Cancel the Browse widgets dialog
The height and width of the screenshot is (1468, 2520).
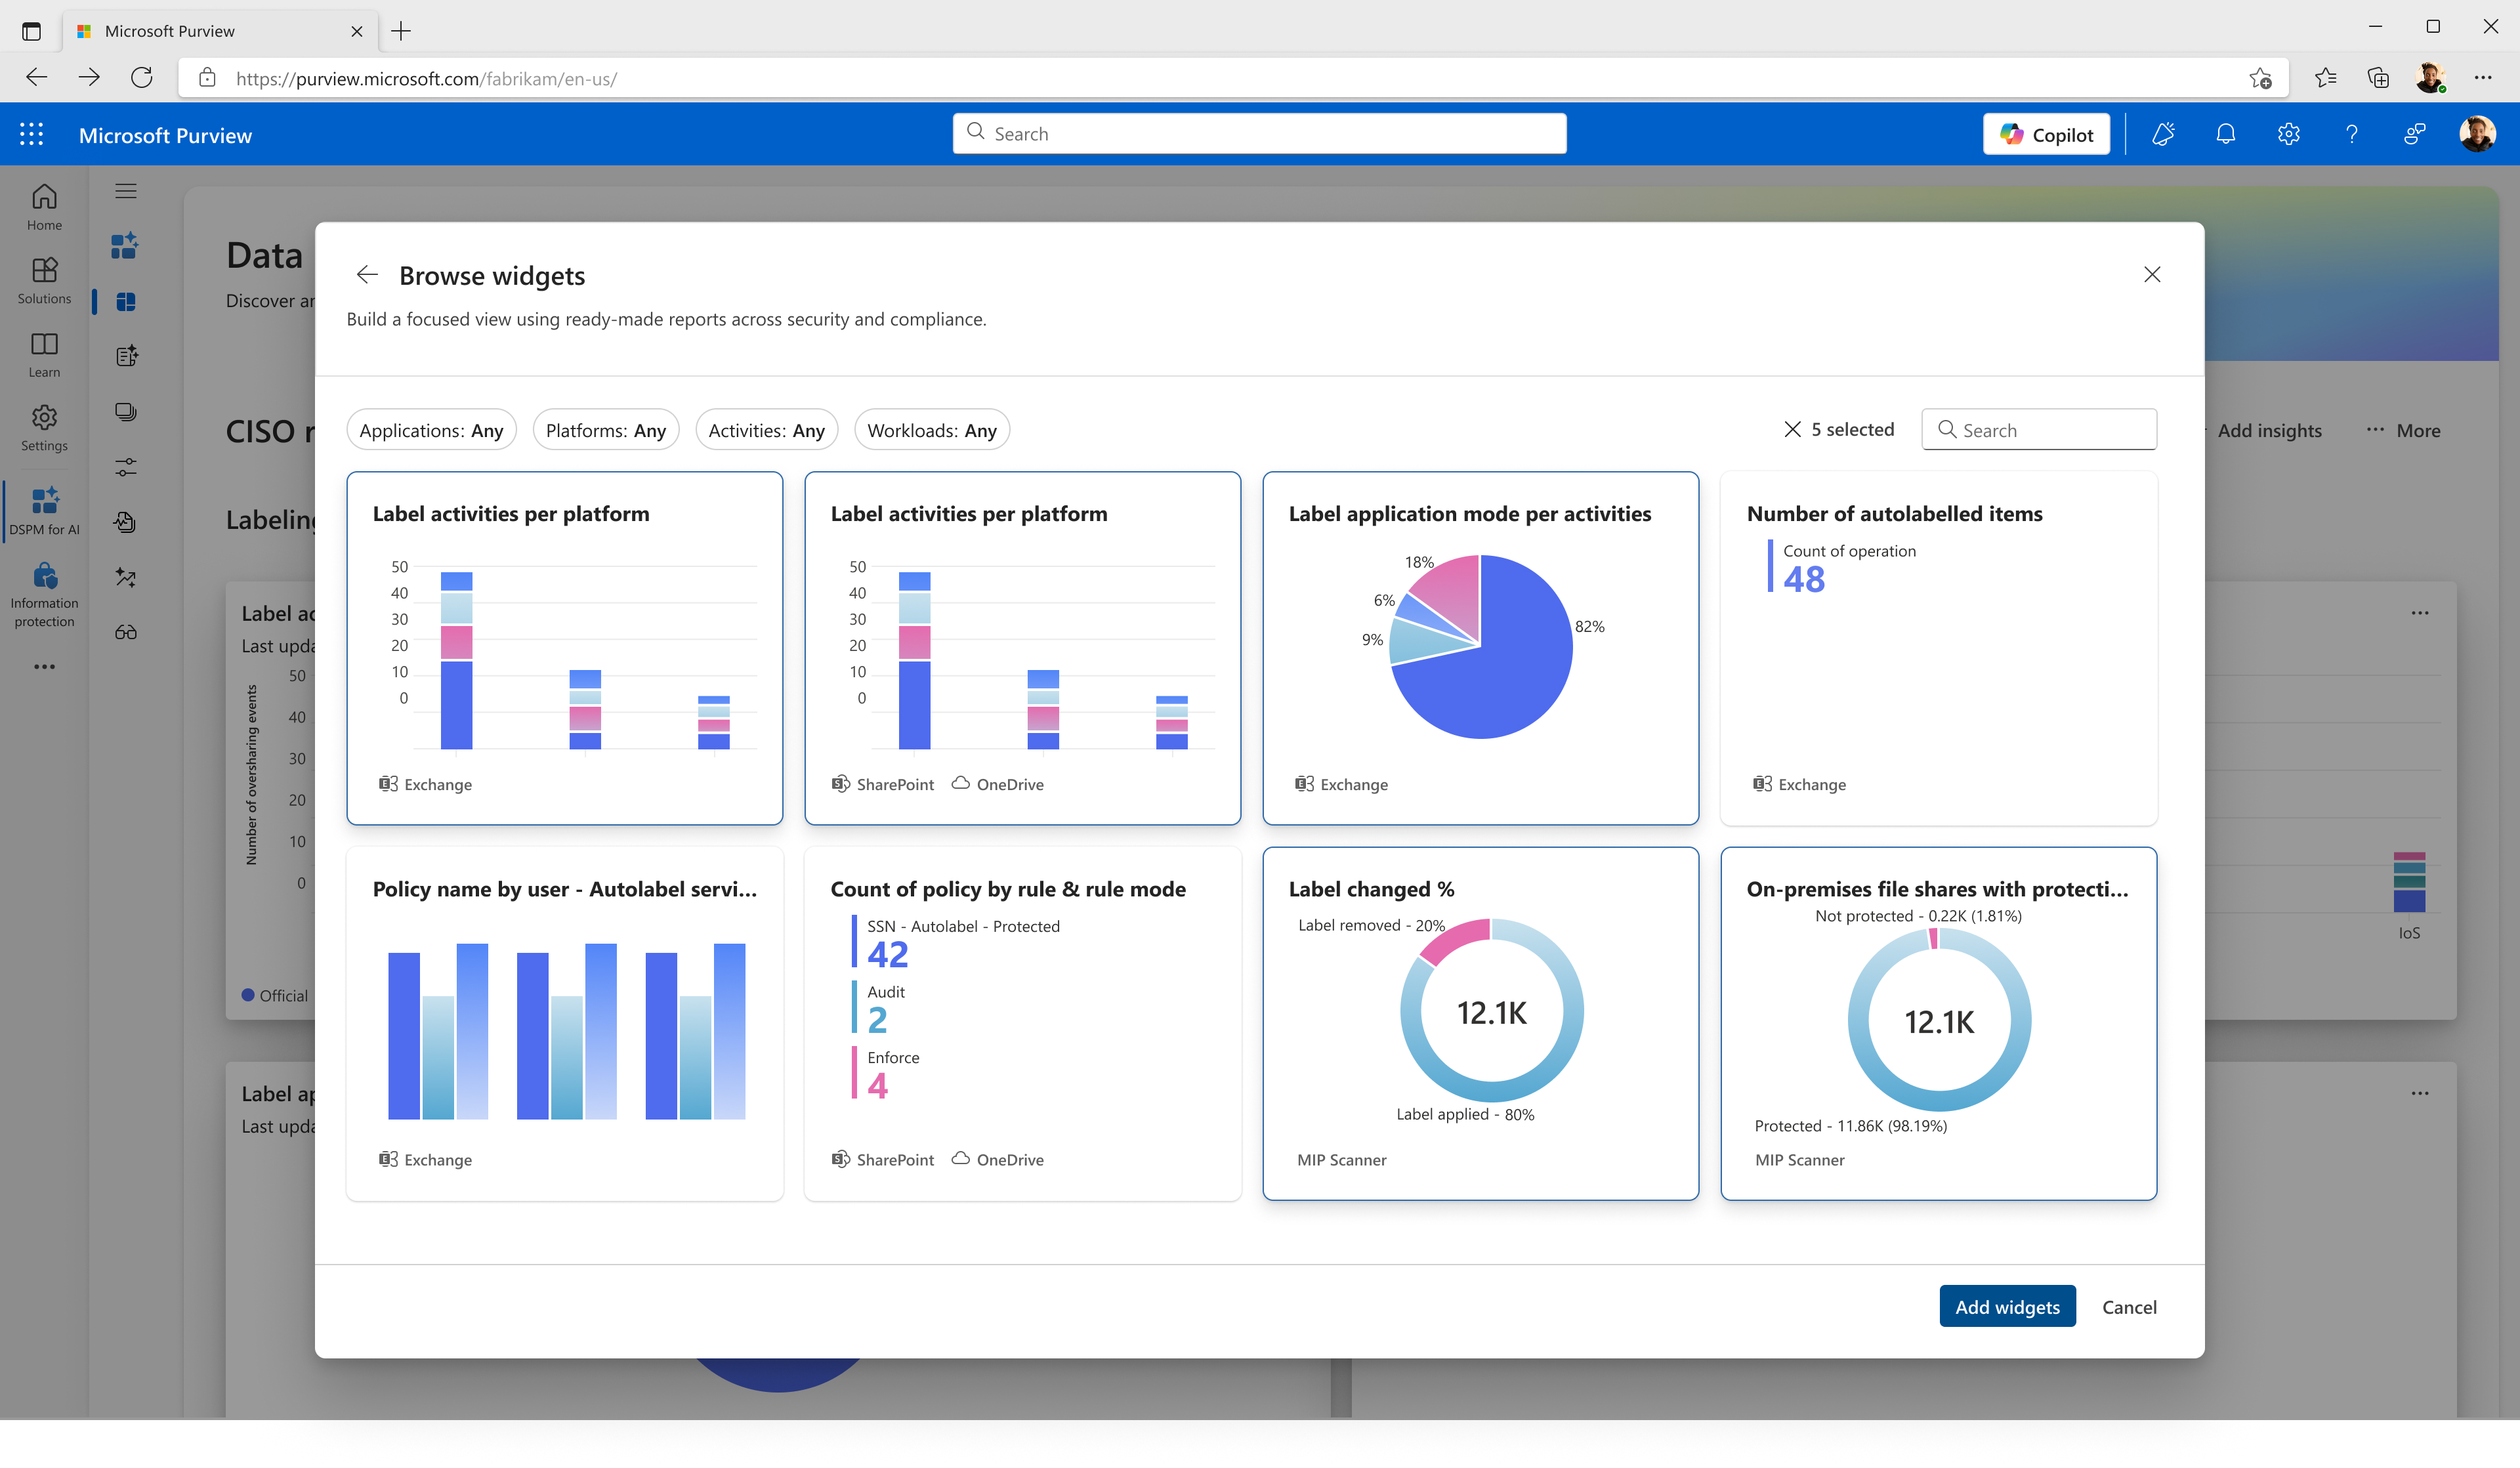2129,1307
